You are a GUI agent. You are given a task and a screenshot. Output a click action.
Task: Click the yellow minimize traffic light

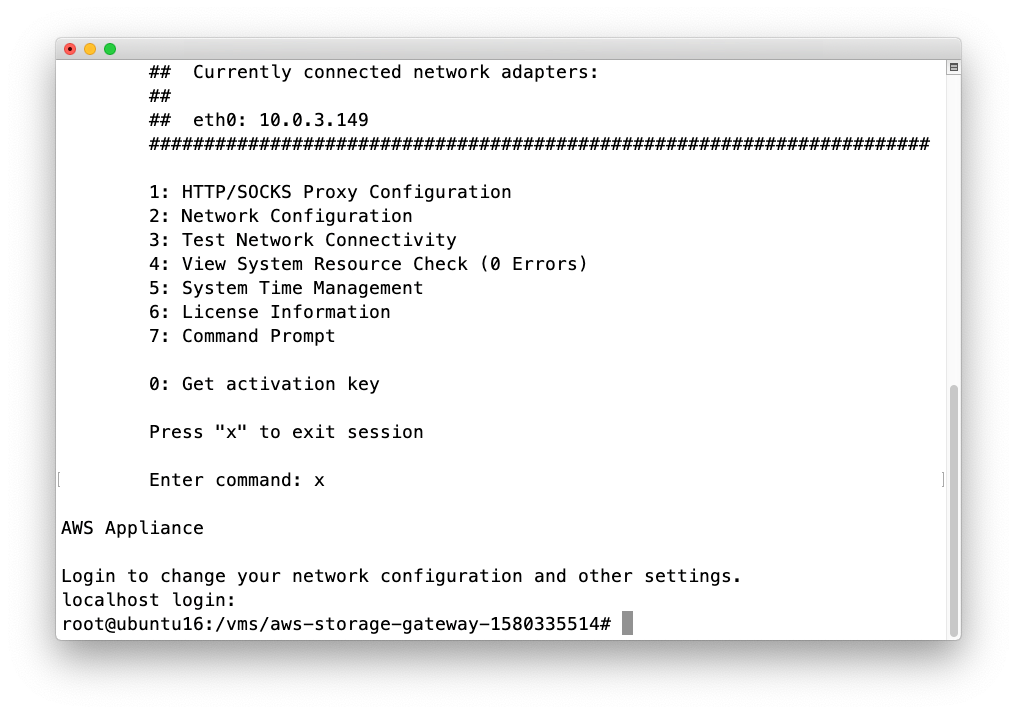pos(90,48)
